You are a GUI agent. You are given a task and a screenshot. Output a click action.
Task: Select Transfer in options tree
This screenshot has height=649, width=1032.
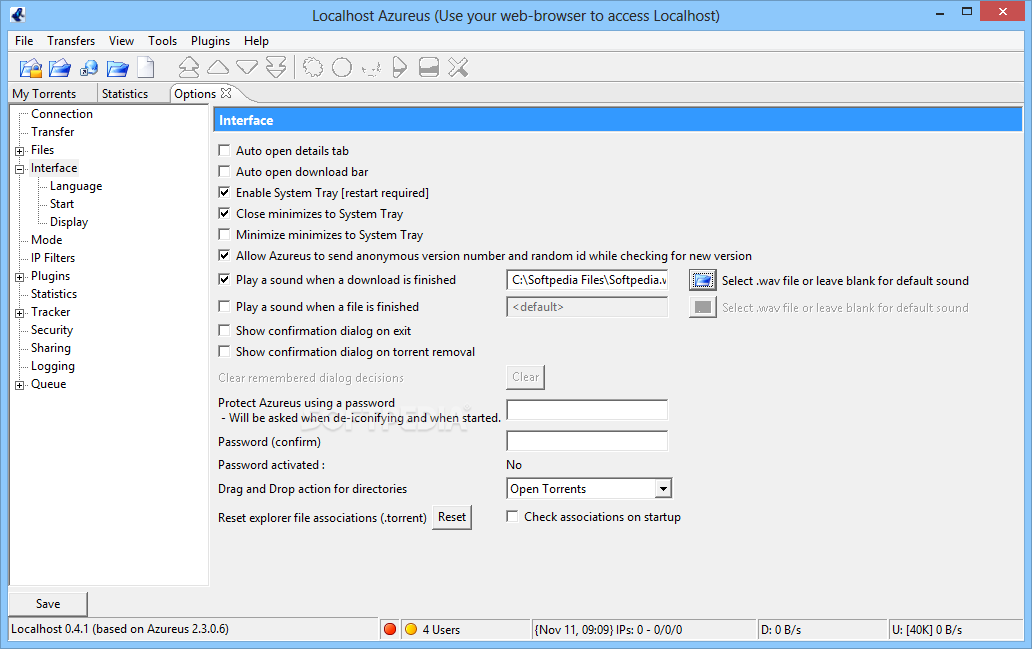[x=53, y=132]
